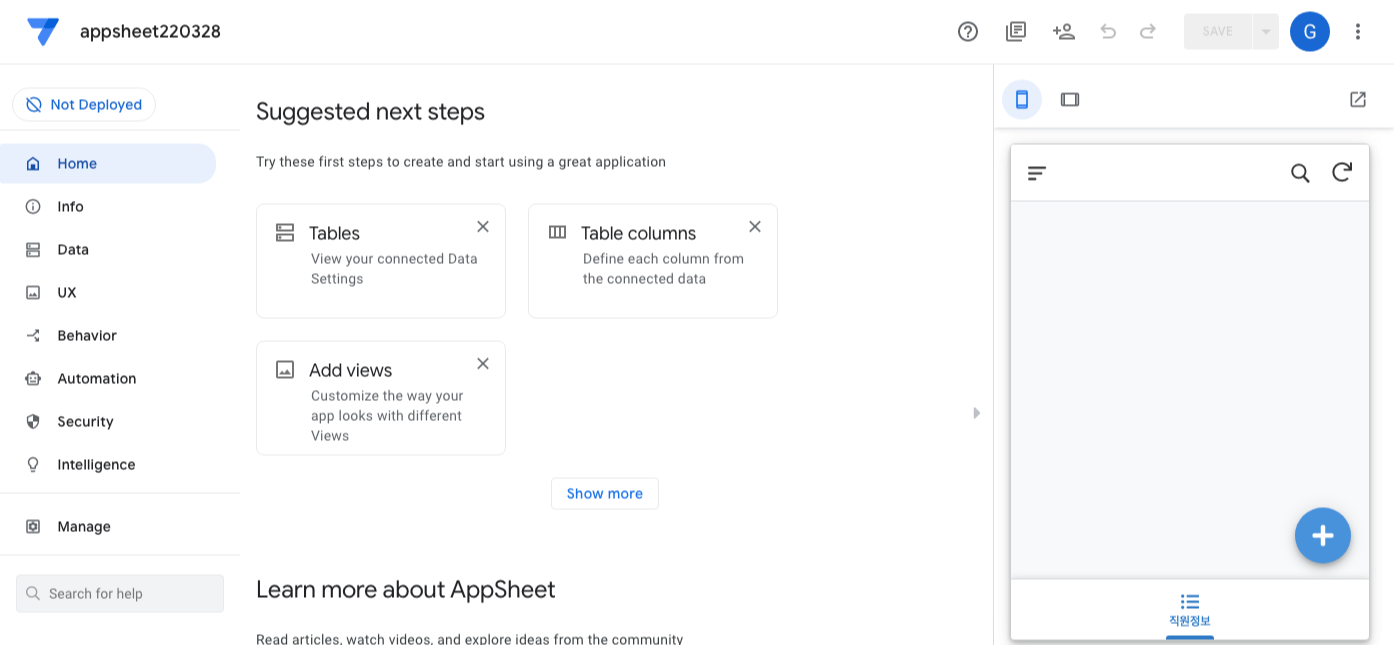Open the UX section
Screen dimensions: 1394x645
point(108,293)
